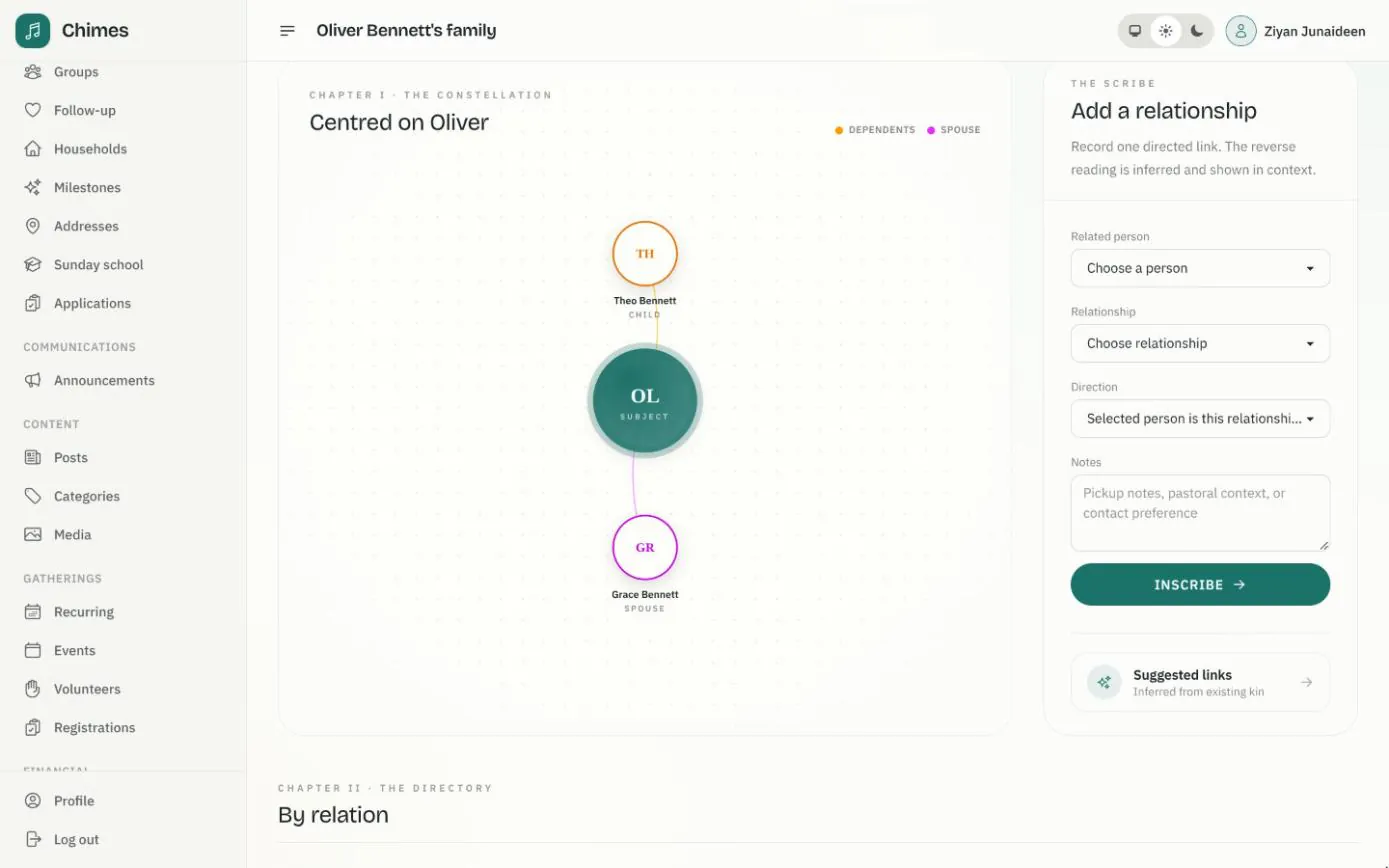
Task: Click into the Notes text area
Action: coord(1200,513)
